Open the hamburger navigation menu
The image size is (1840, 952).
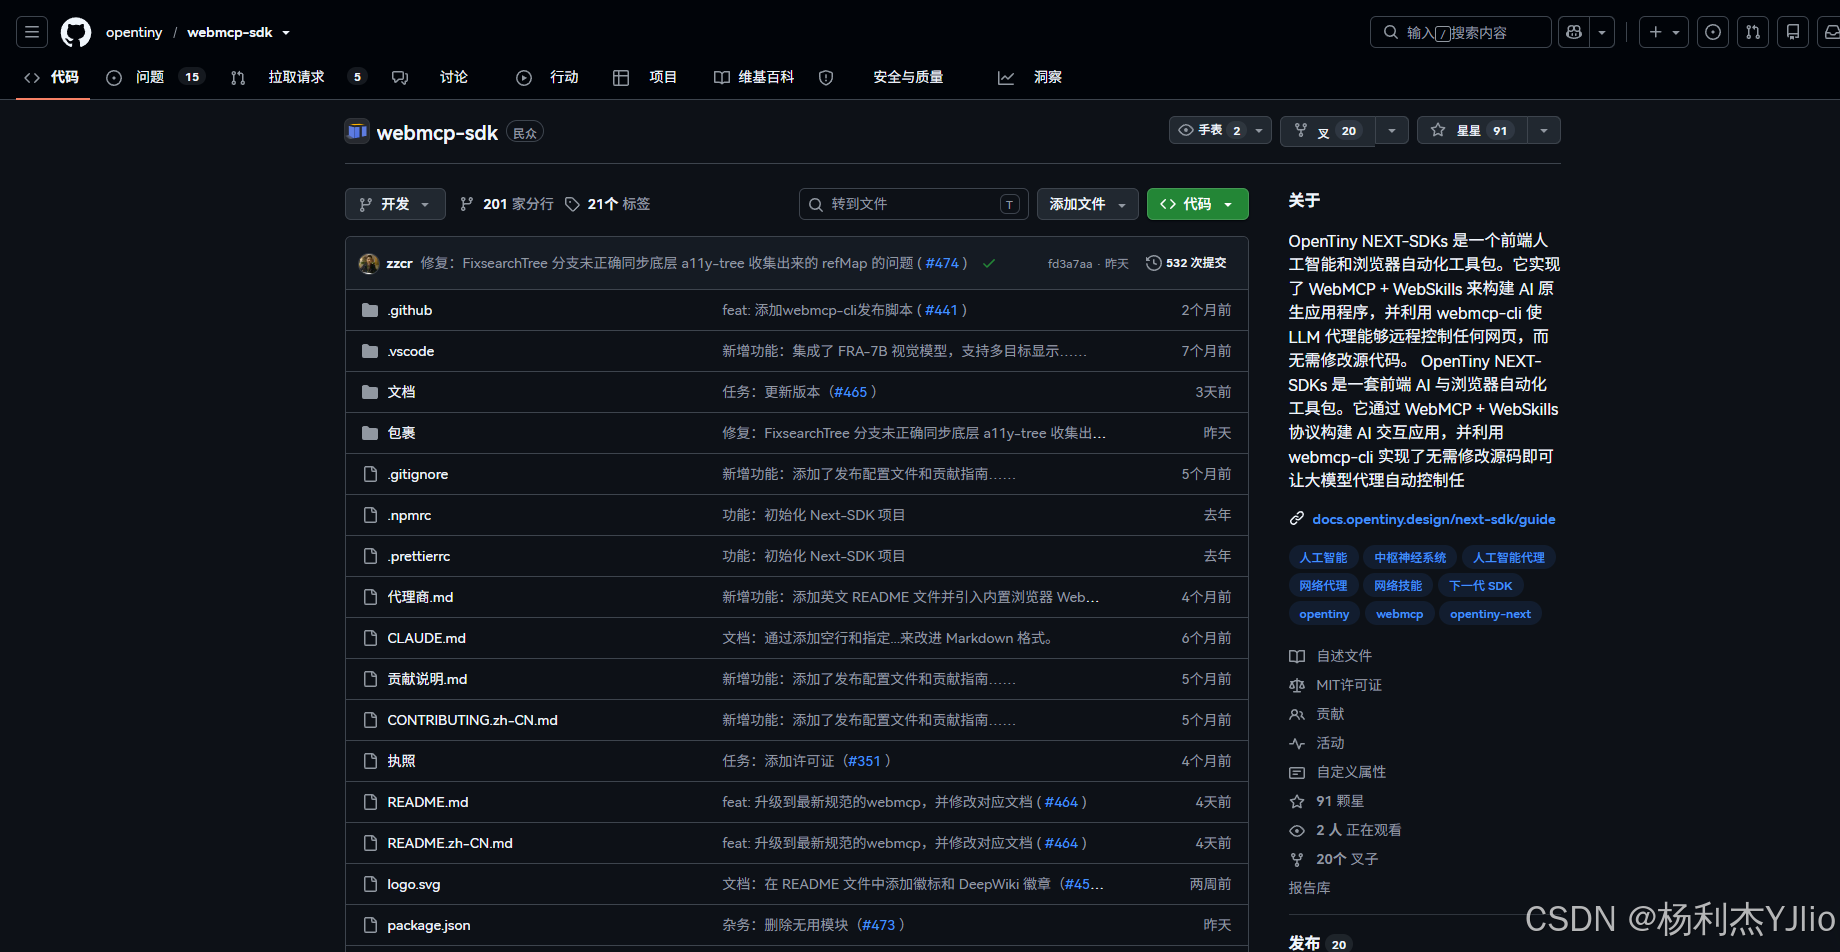(x=32, y=32)
